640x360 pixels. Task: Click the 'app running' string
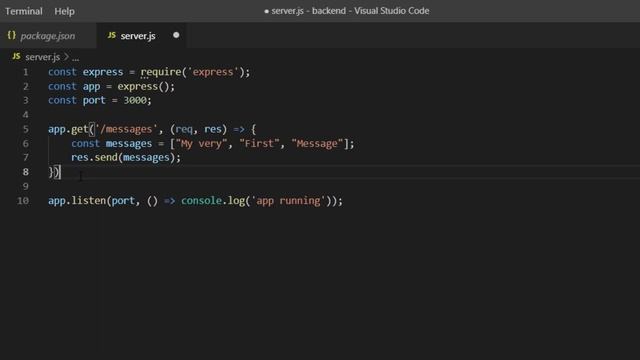288,201
